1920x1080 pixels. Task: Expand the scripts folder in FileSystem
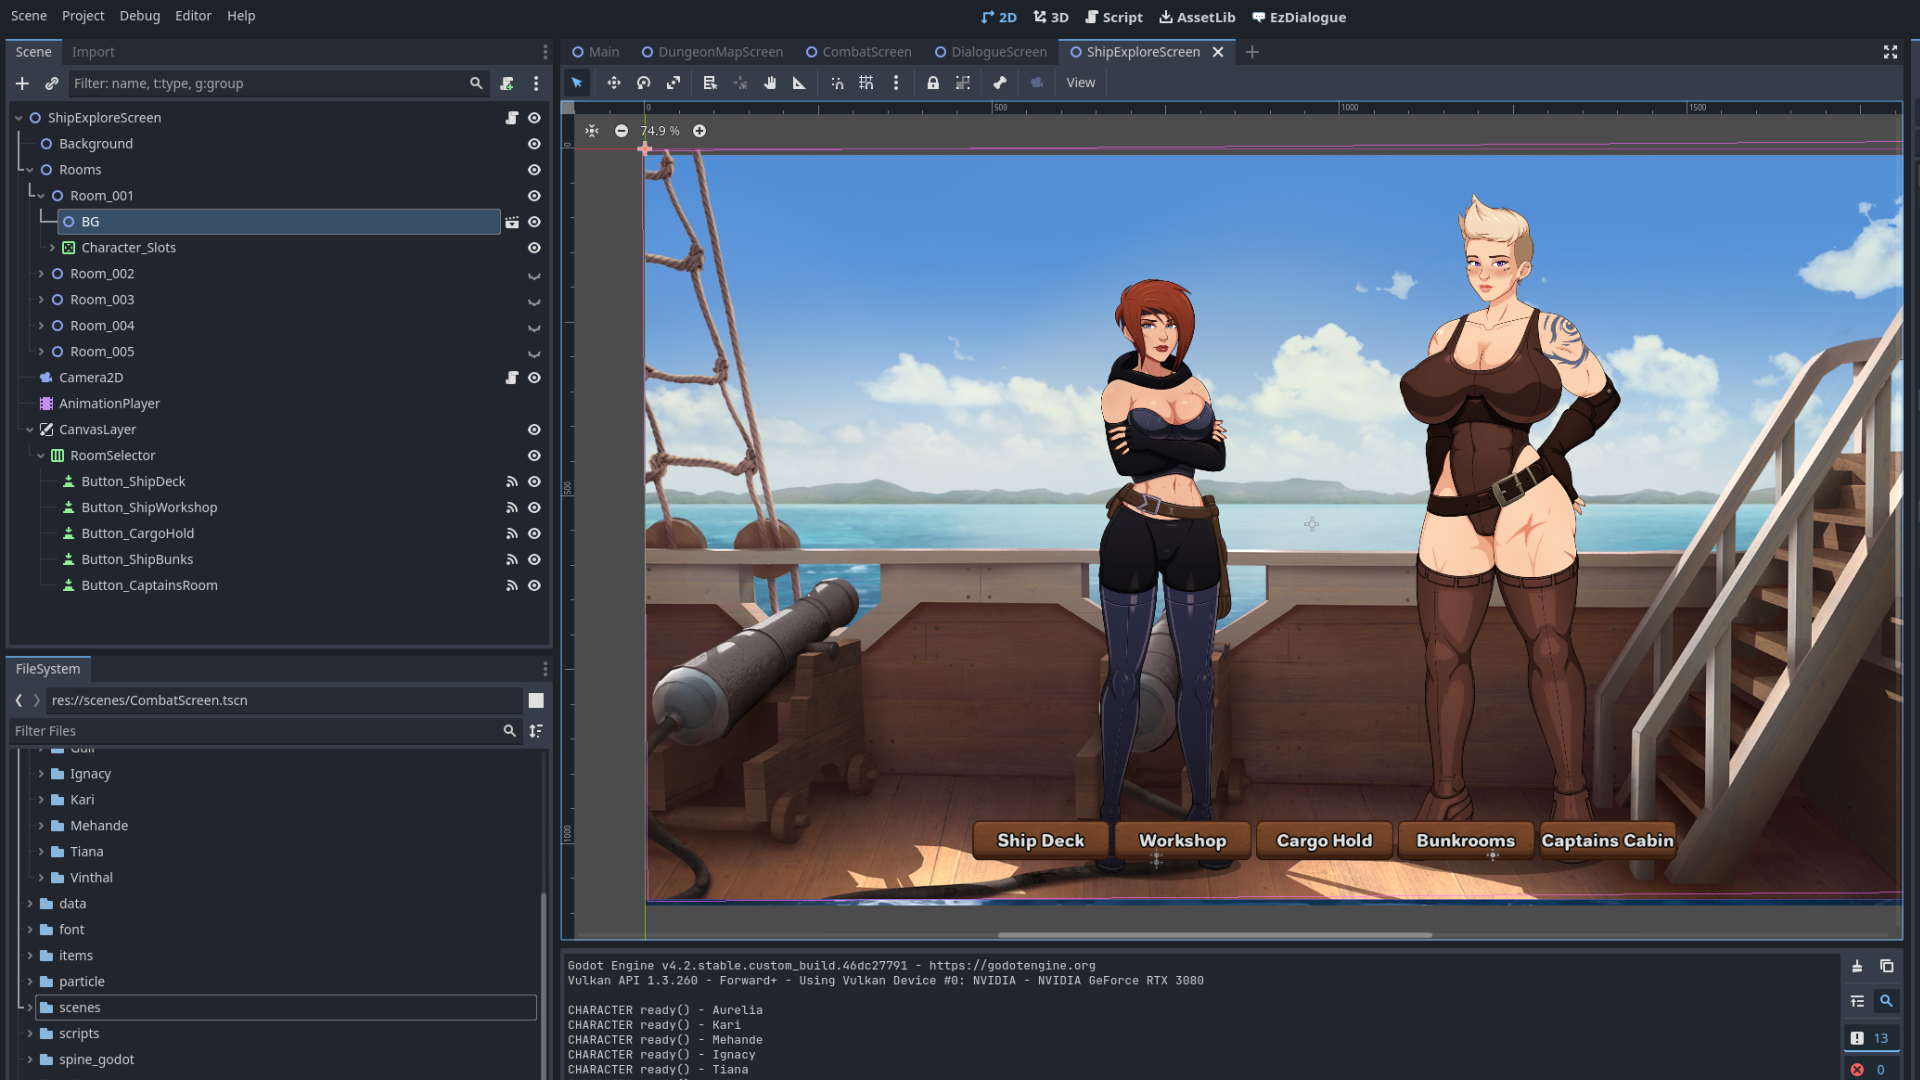tap(30, 1034)
